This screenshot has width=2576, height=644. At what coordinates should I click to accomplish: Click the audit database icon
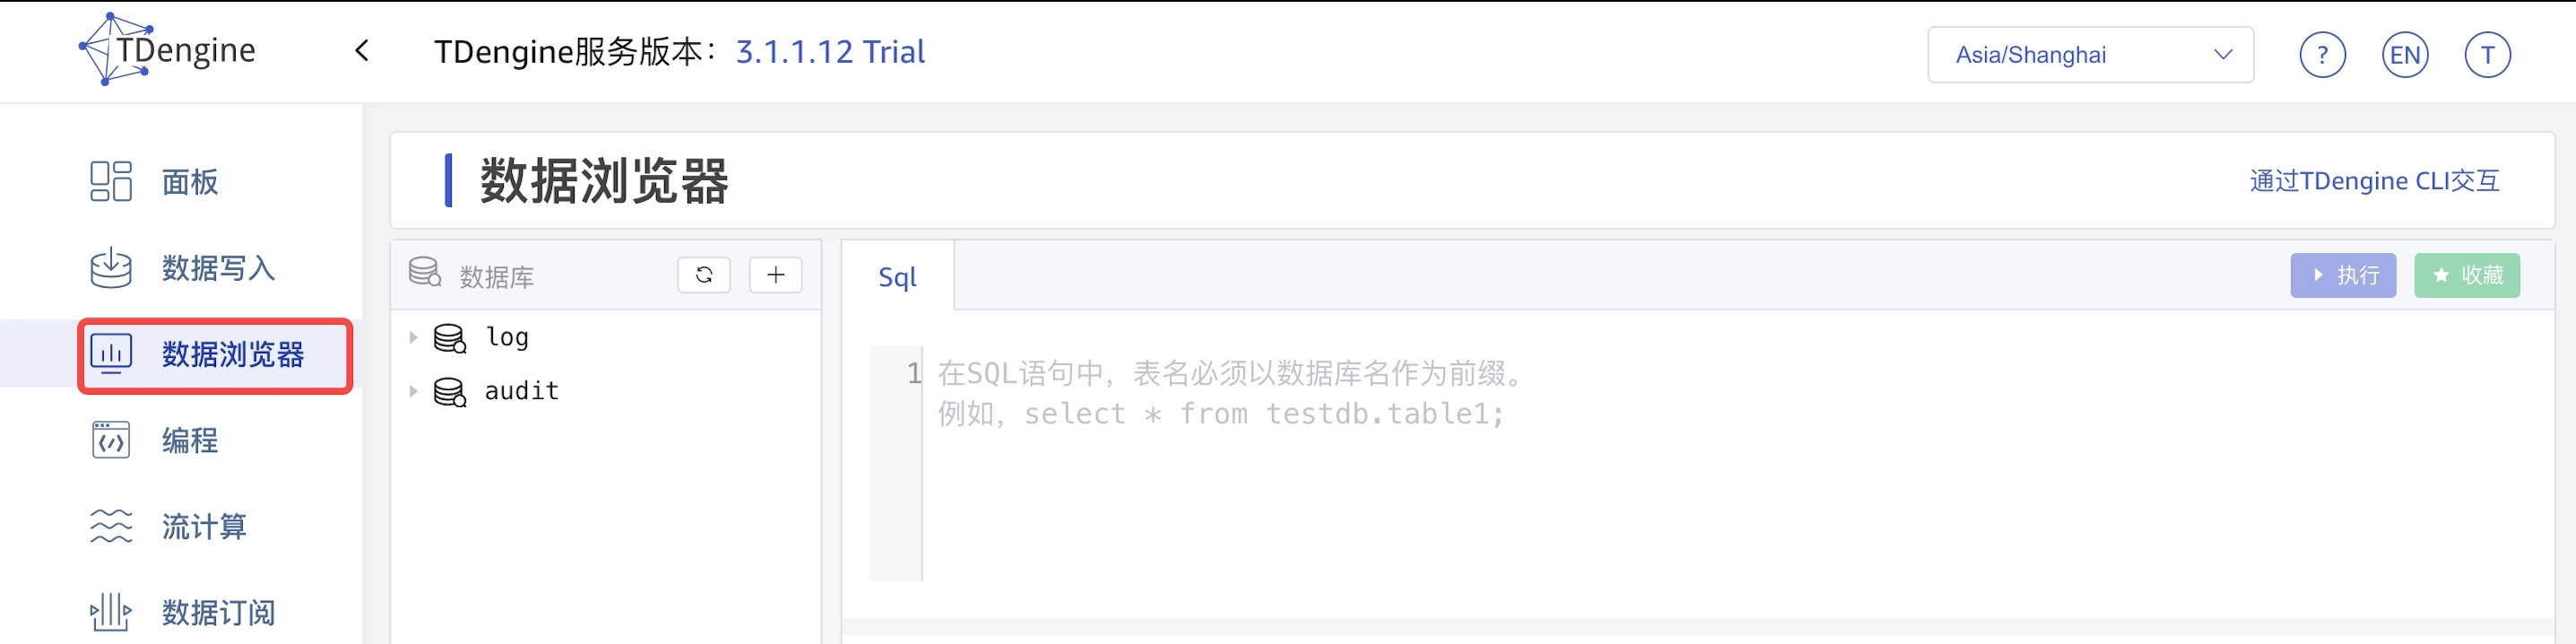click(449, 392)
